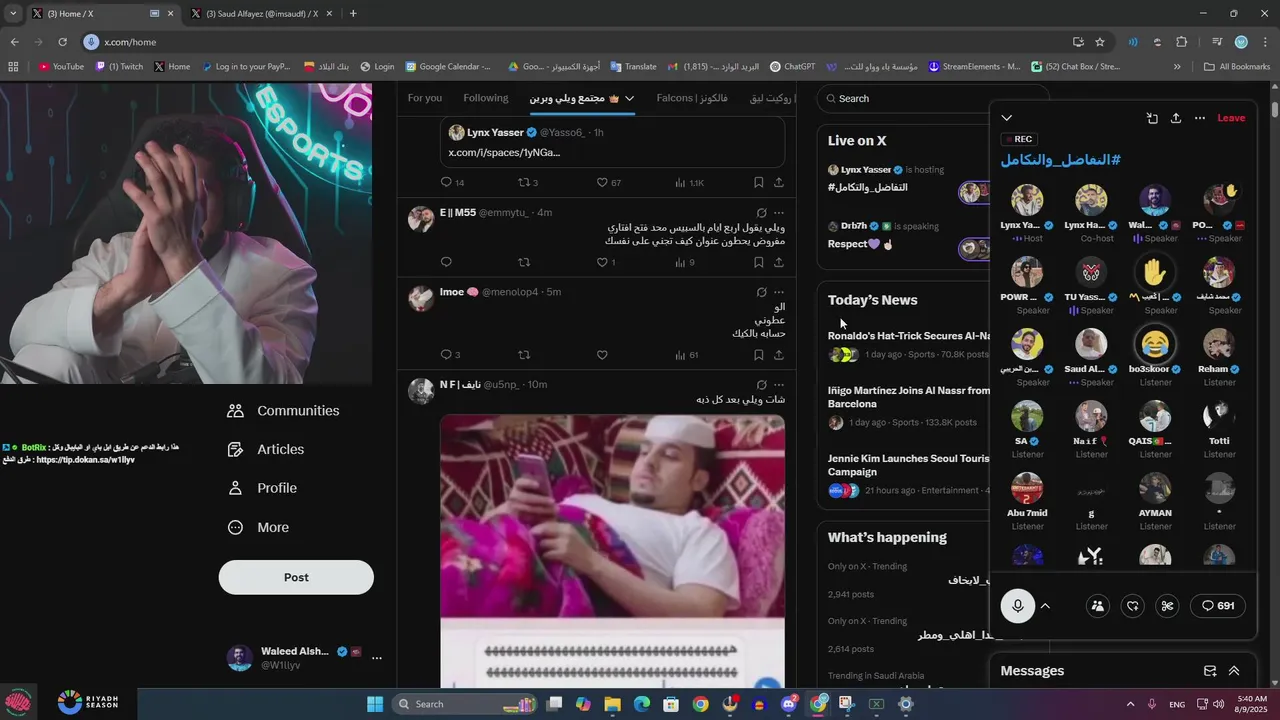Open Articles in sidebar
This screenshot has width=1280, height=720.
(x=266, y=450)
